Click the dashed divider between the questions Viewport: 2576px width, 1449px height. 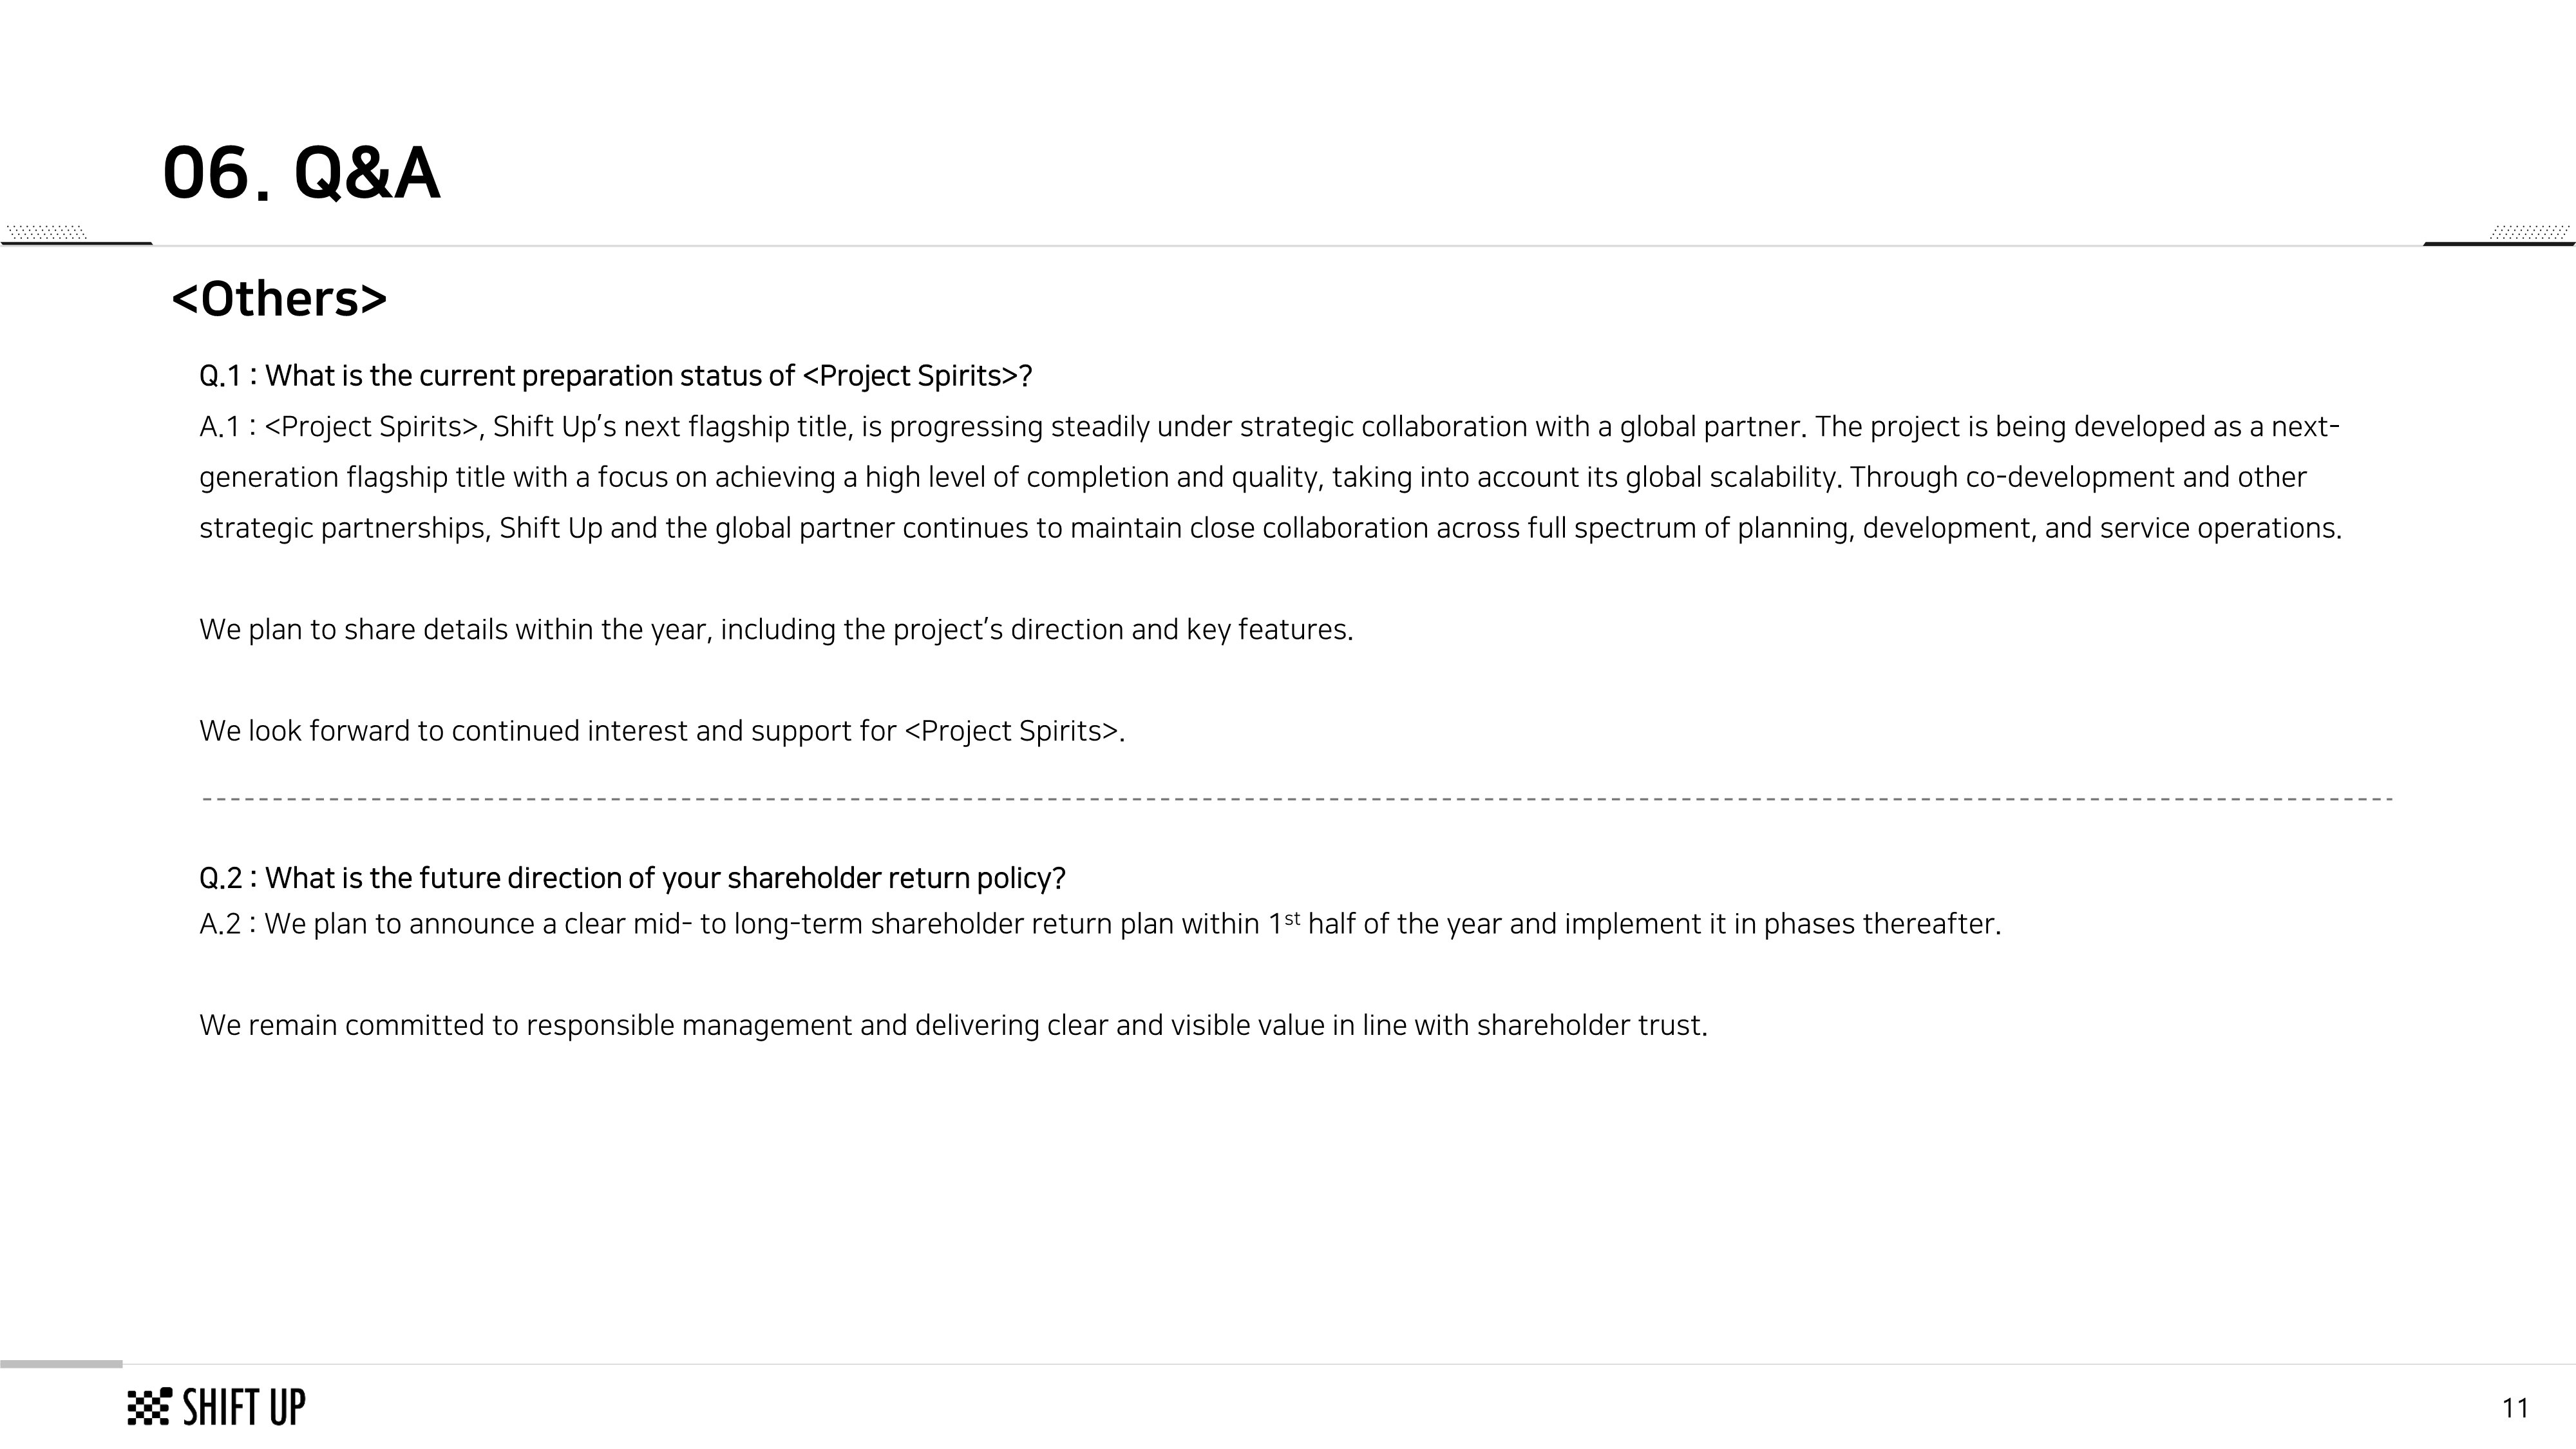[x=1297, y=799]
